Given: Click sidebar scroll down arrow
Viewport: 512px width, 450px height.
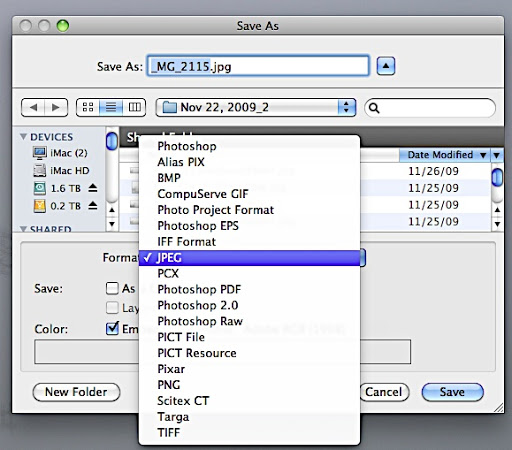Looking at the screenshot, I should pos(112,224).
